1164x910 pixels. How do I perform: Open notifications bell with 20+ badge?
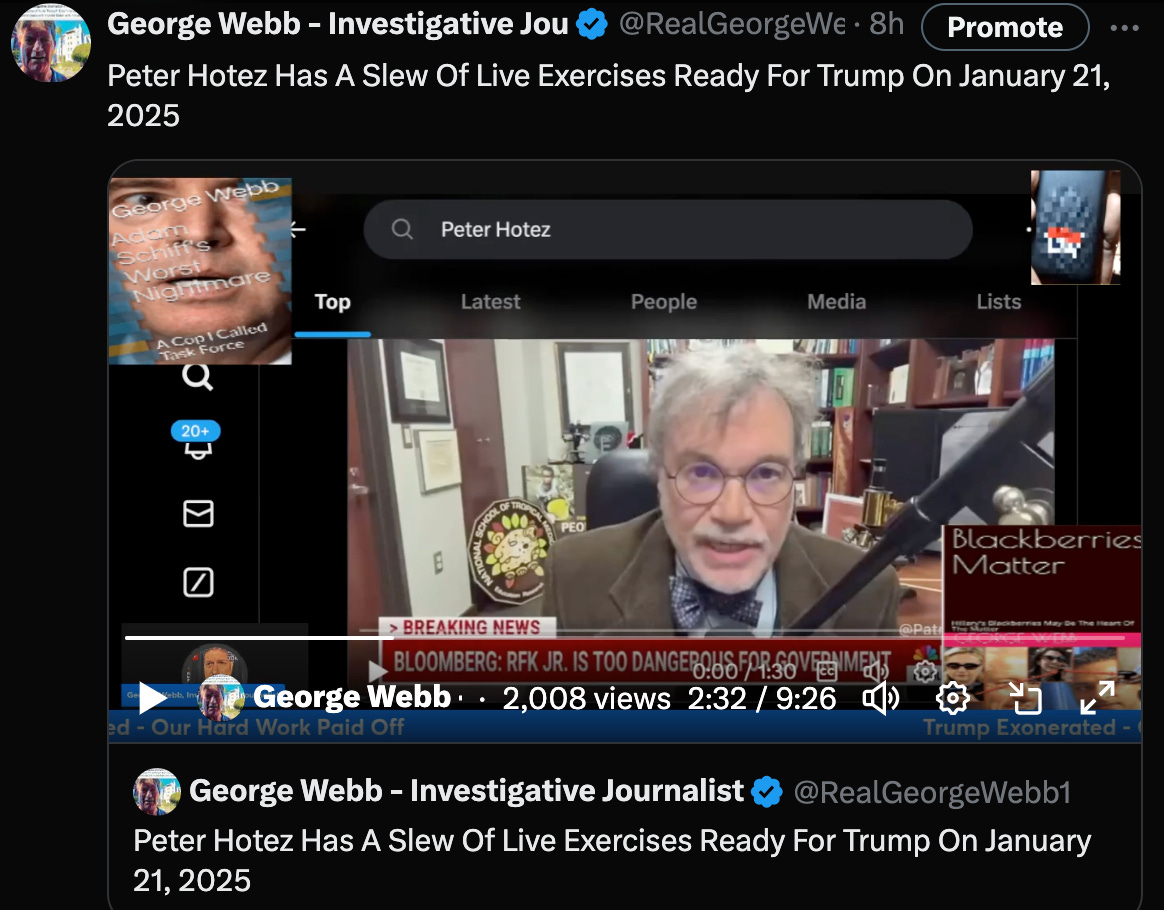pos(196,442)
